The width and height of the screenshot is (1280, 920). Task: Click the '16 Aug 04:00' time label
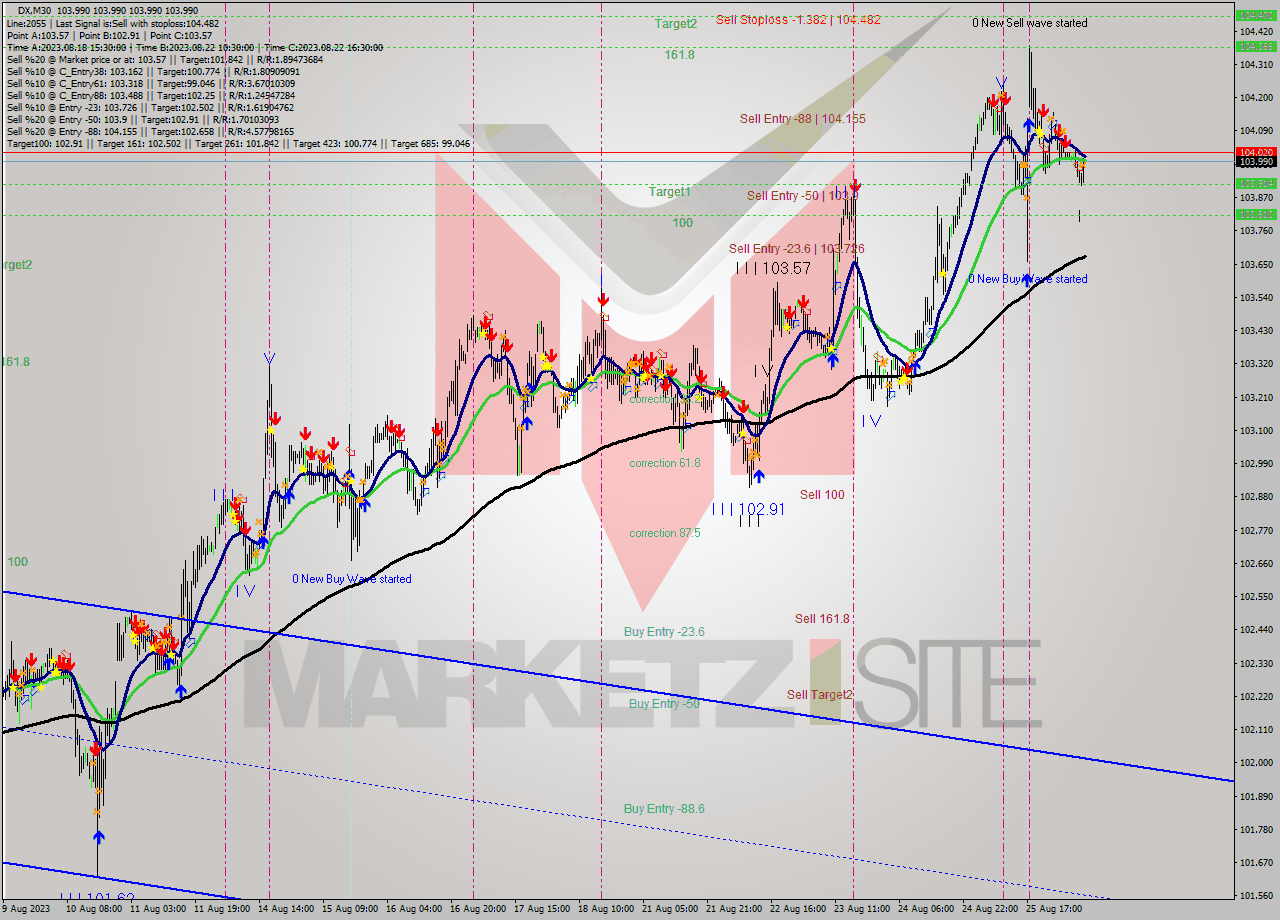point(416,909)
